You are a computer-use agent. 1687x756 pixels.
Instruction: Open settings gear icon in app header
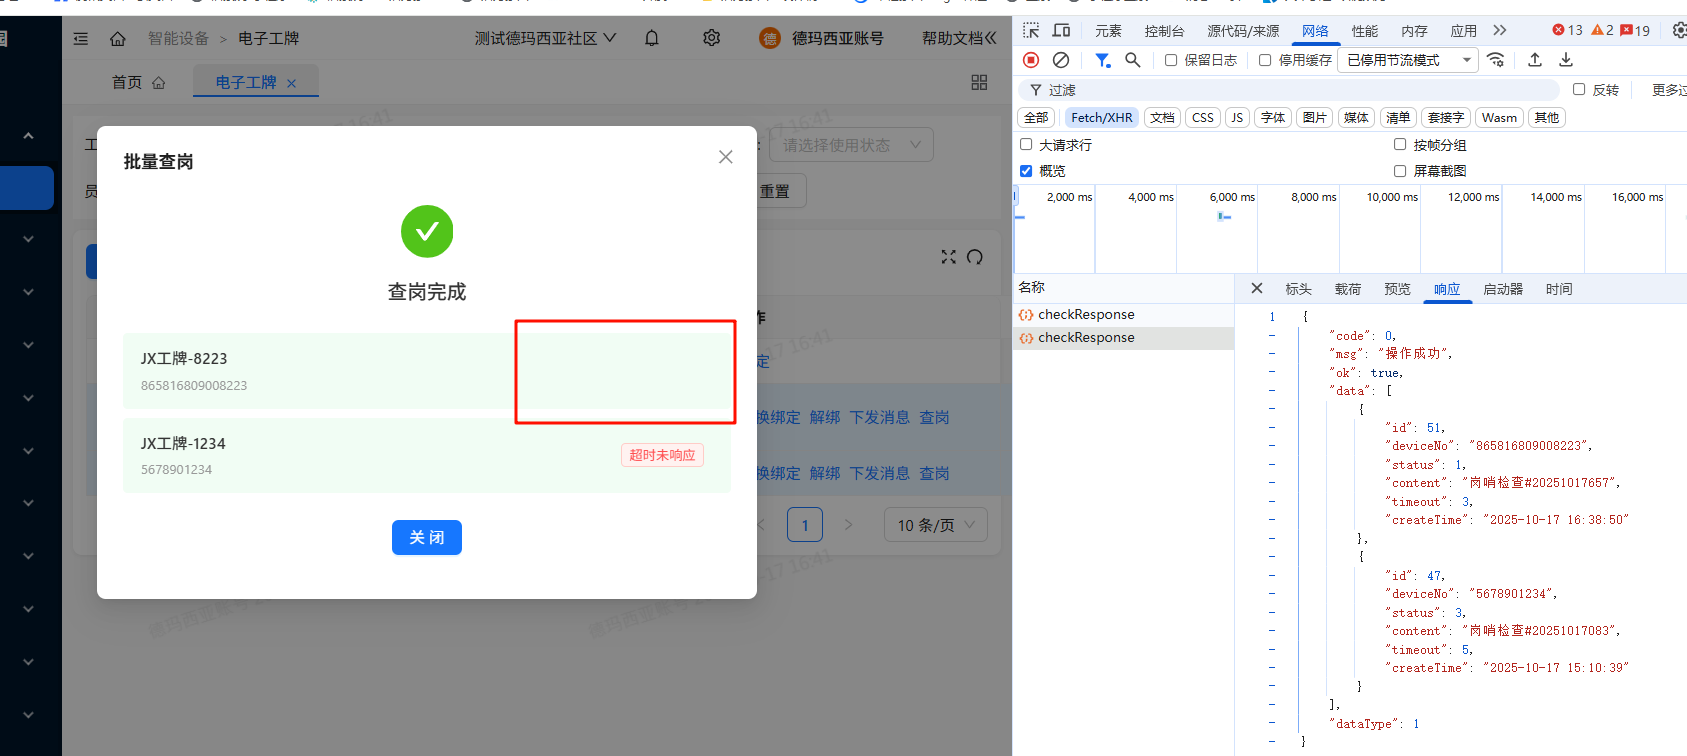[x=711, y=38]
